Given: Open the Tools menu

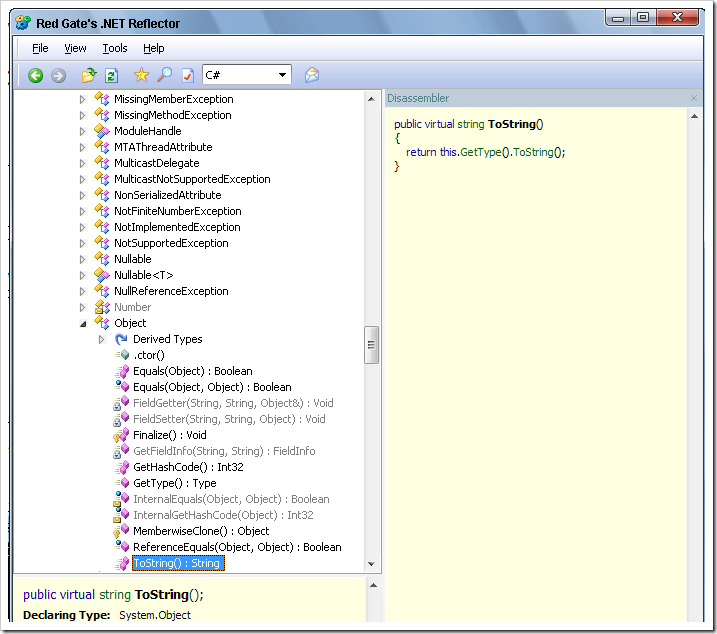Looking at the screenshot, I should click(x=115, y=48).
